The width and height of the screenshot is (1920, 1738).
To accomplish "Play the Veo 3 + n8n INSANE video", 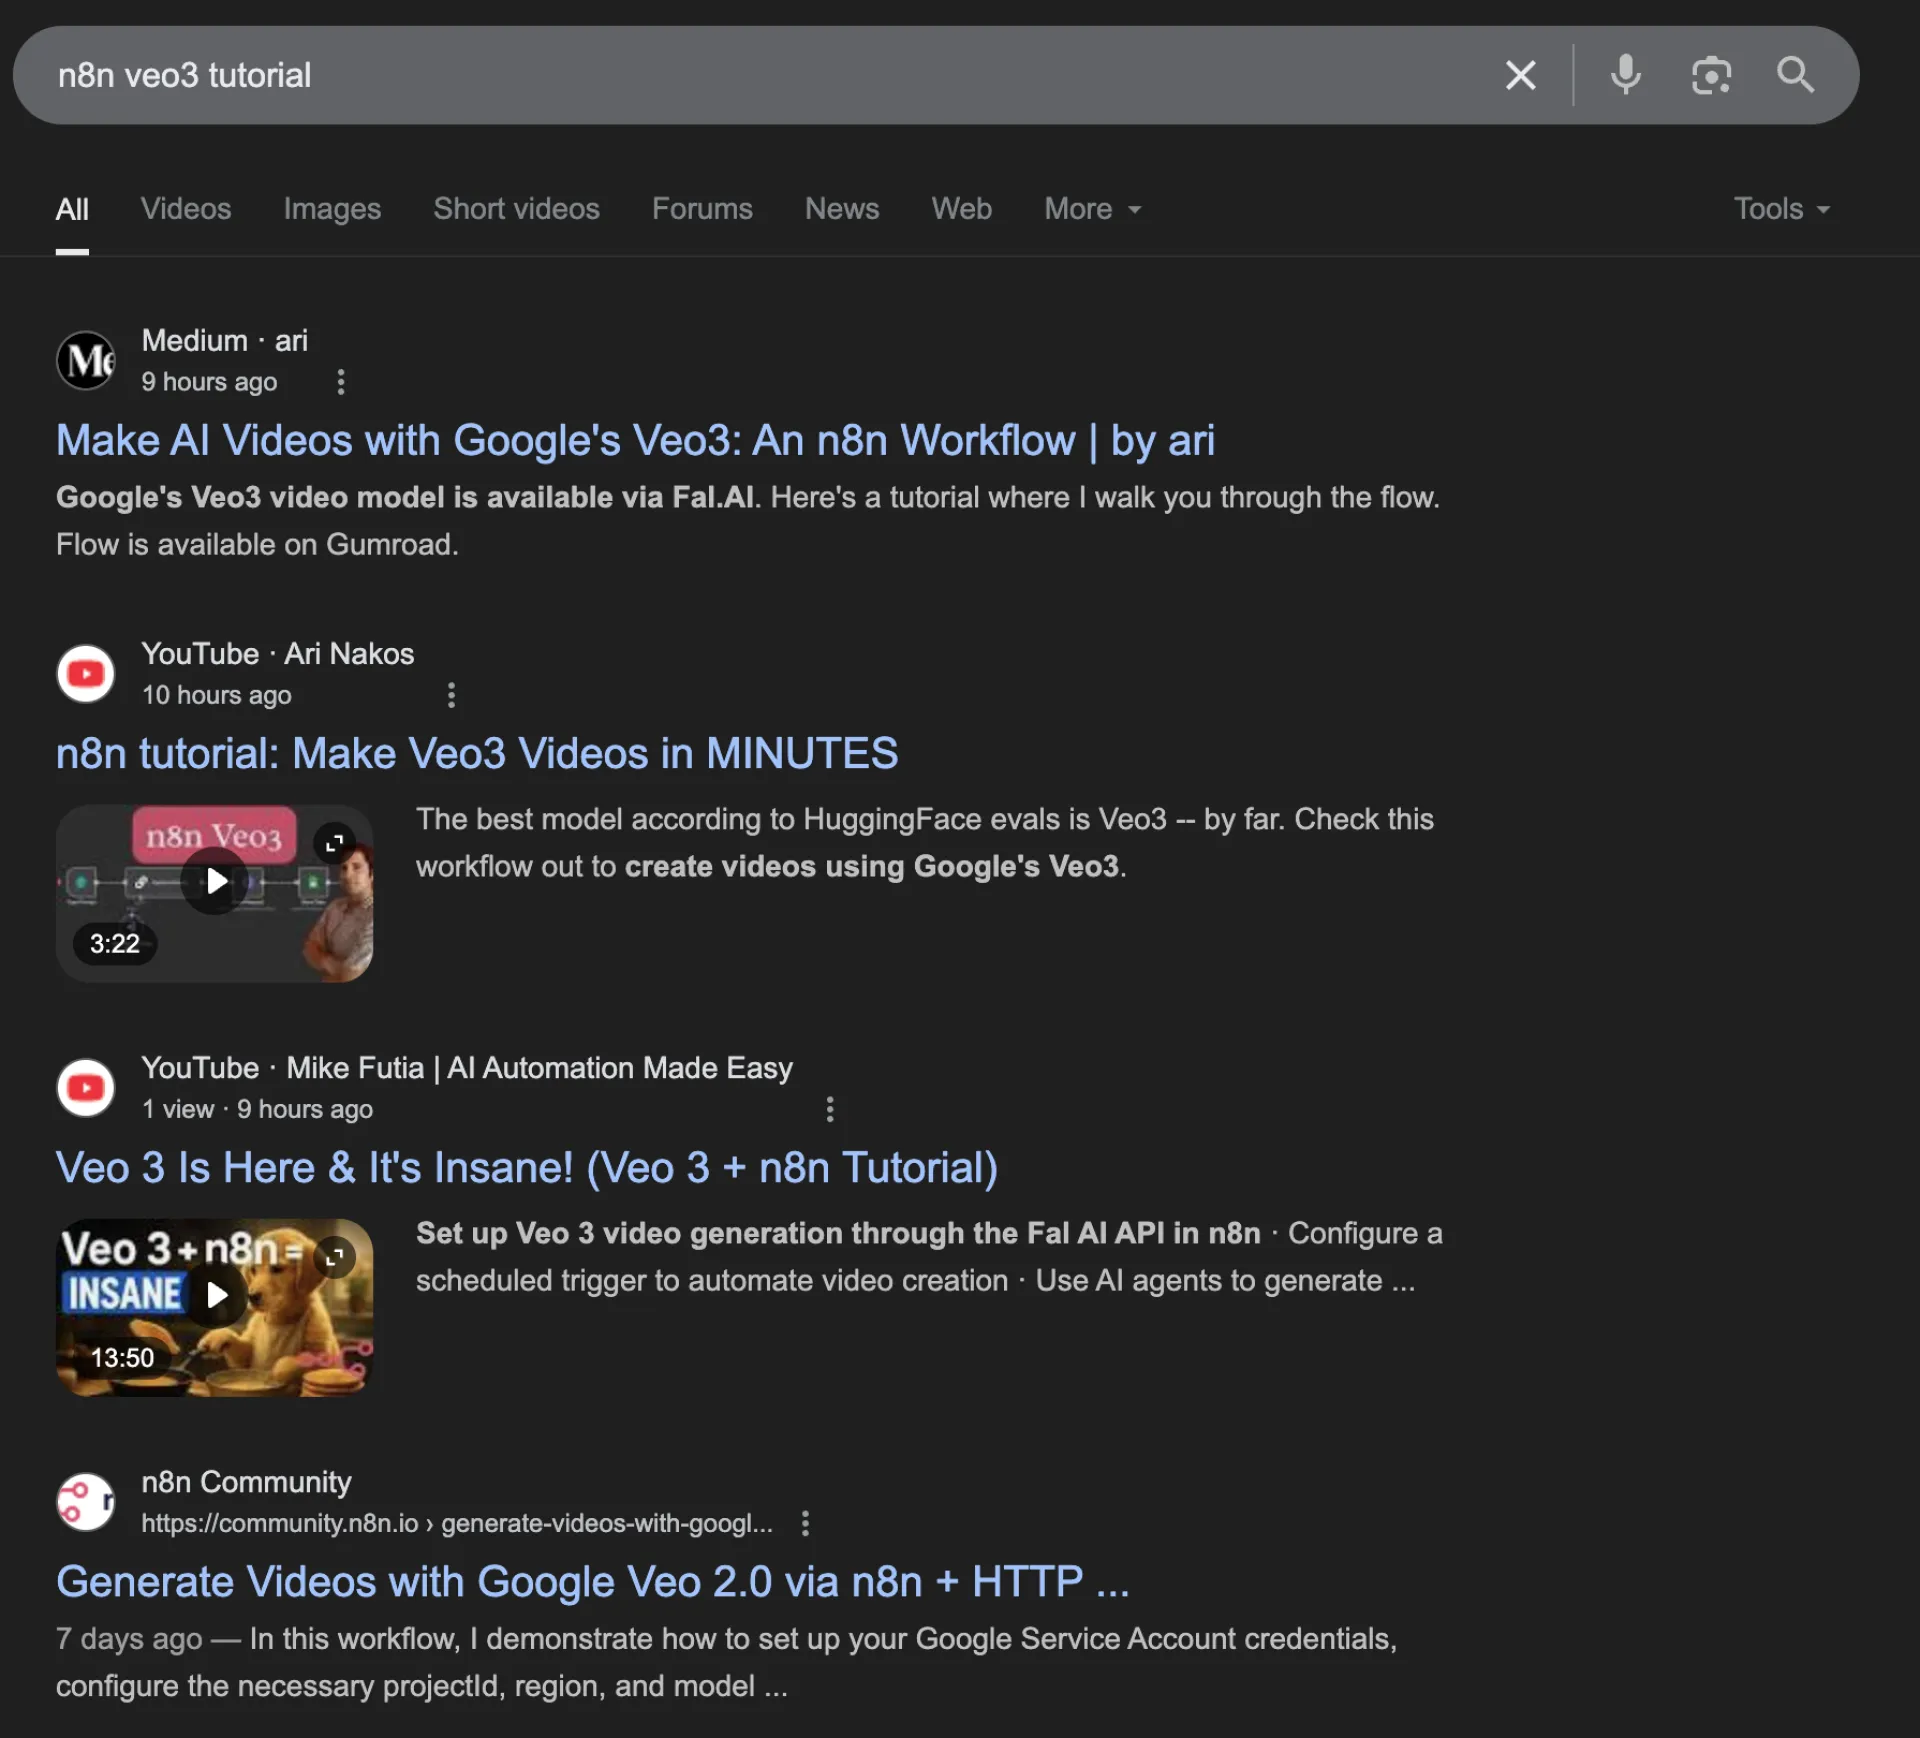I will coord(215,1296).
